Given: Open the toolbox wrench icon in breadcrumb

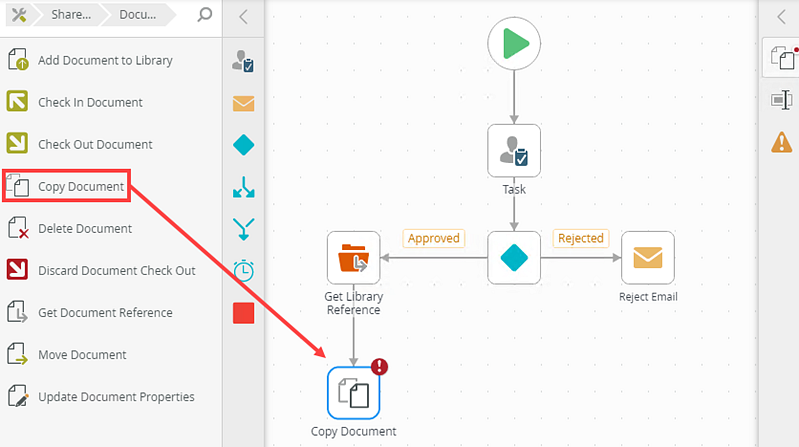Looking at the screenshot, I should [x=19, y=15].
